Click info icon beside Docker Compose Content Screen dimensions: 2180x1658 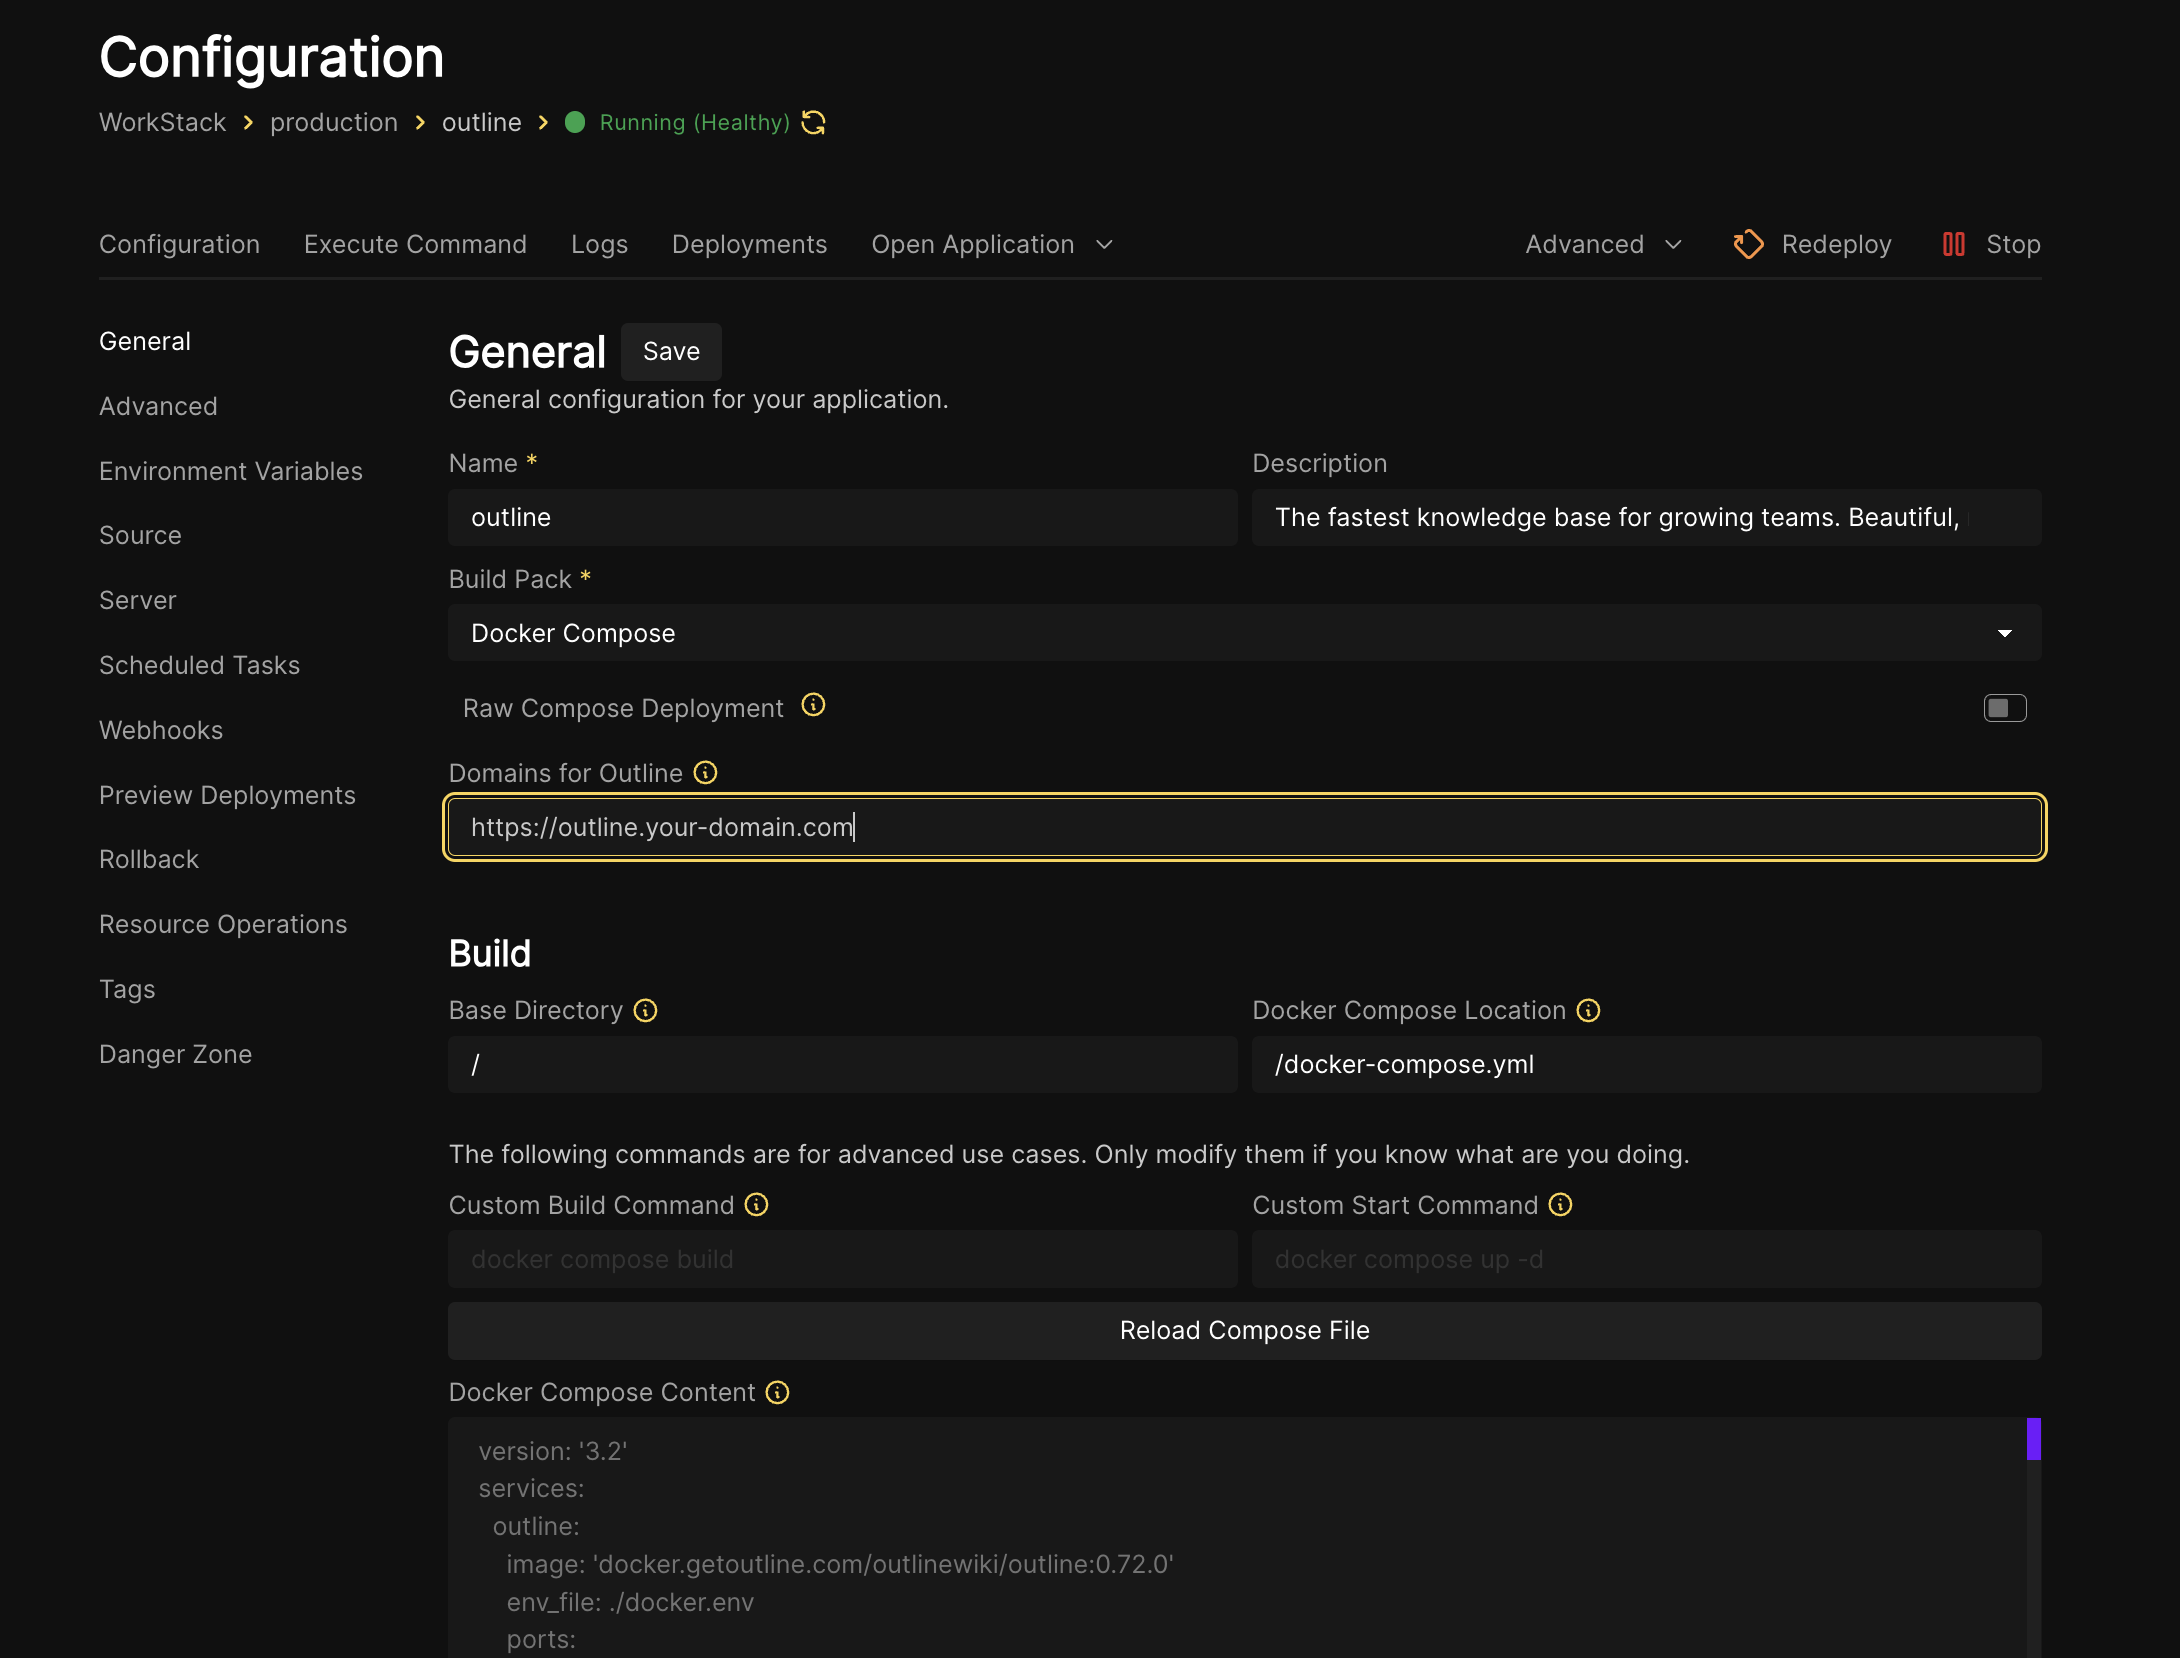[x=778, y=1393]
